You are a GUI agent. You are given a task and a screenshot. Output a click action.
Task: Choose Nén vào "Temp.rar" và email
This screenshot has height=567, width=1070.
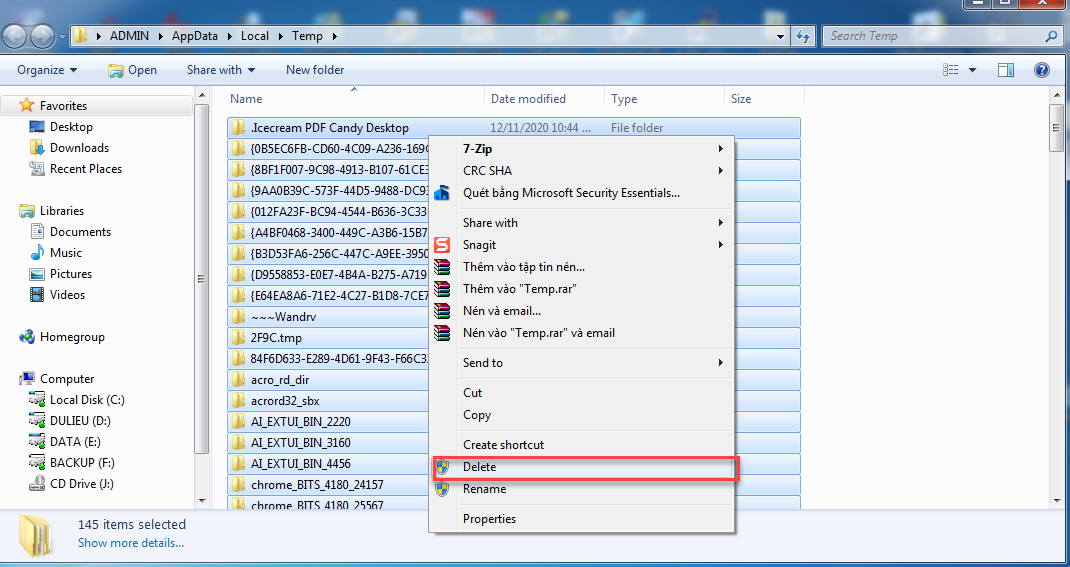tap(581, 333)
